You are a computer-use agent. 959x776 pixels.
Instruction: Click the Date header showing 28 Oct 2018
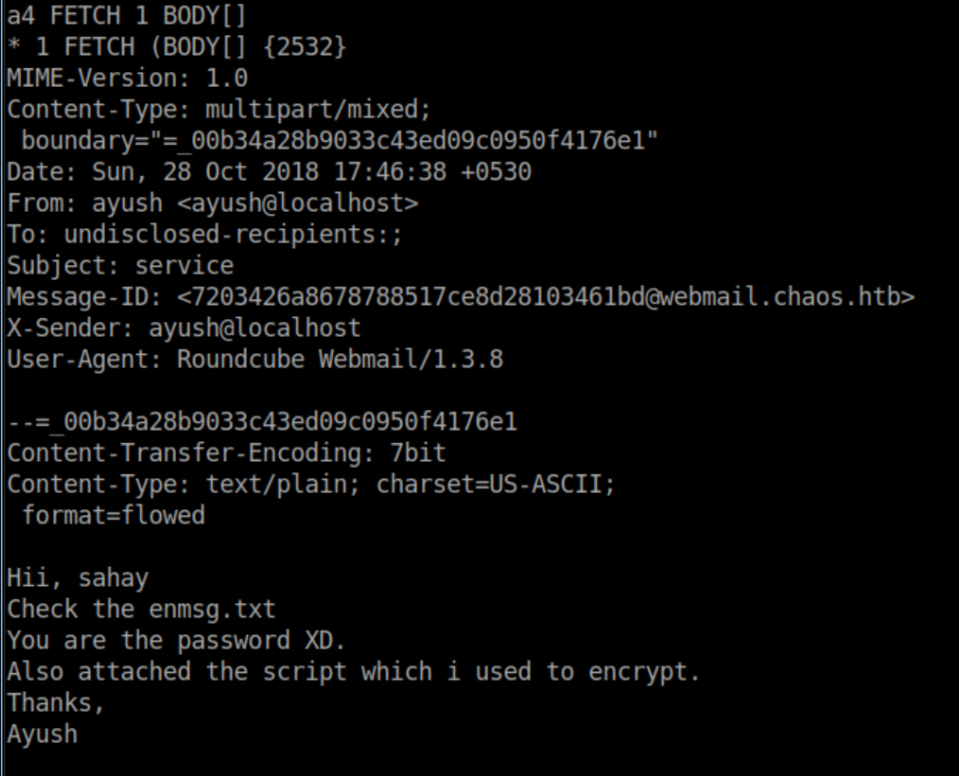[x=269, y=172]
